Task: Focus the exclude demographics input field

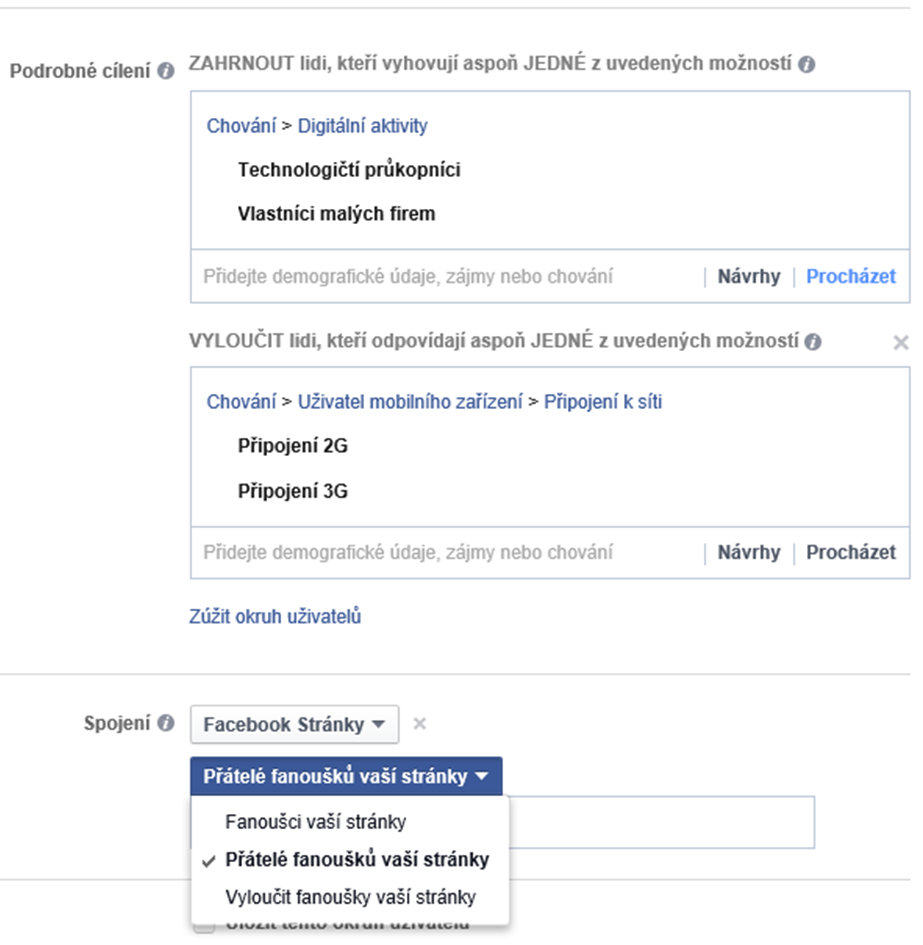Action: [x=446, y=553]
